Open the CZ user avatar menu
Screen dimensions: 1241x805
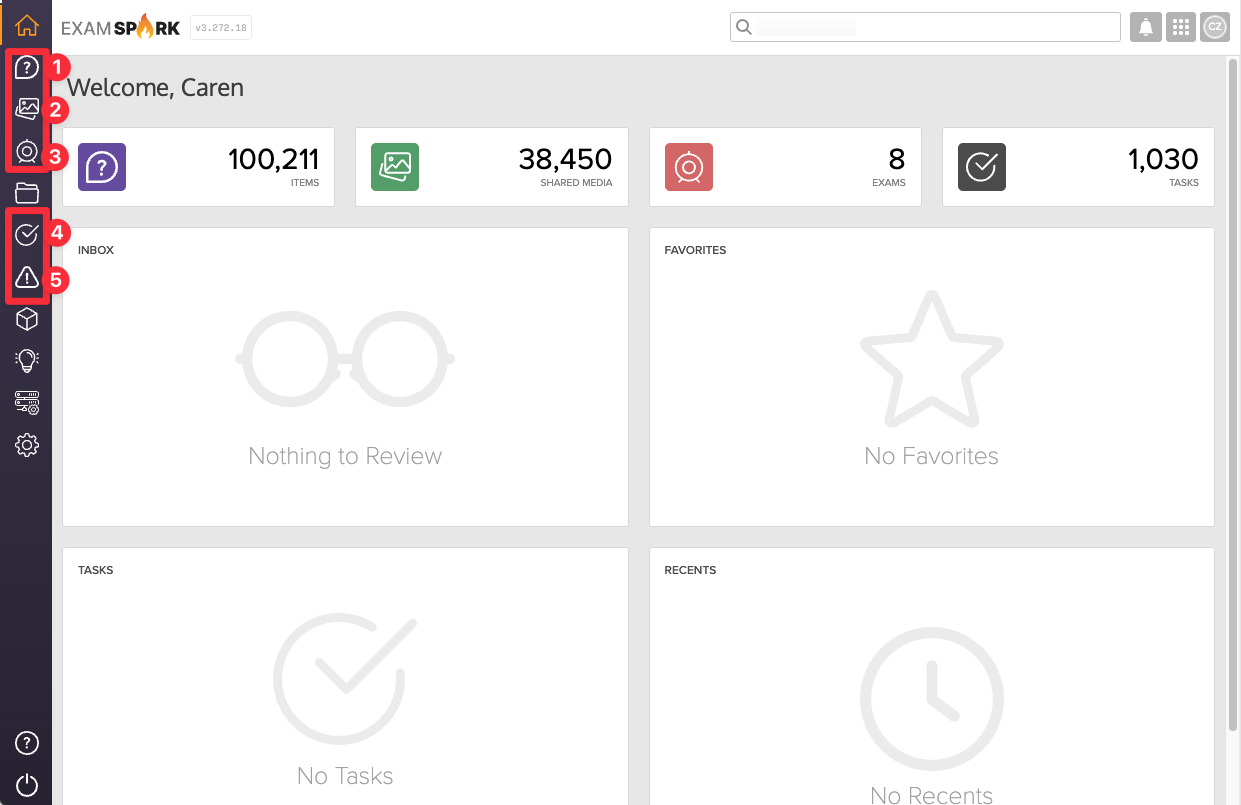[1215, 27]
